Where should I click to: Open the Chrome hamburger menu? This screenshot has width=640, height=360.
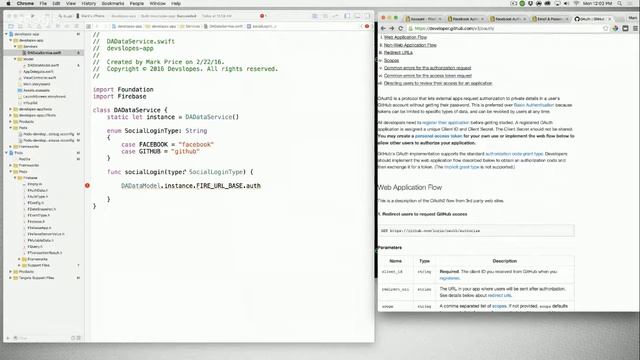636,28
